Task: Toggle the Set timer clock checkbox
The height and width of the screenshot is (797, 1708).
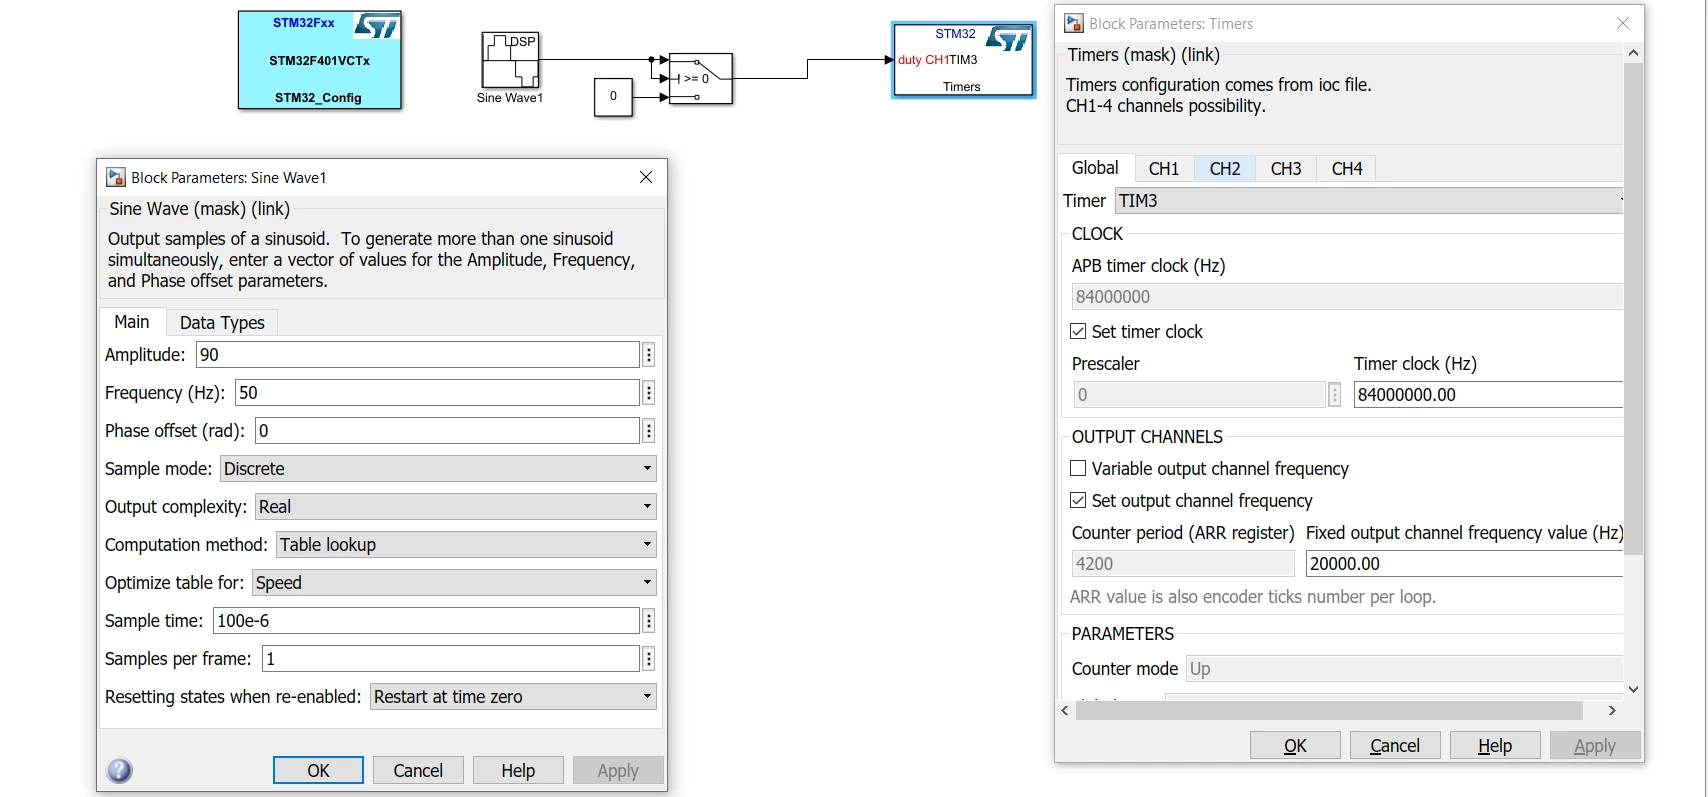Action: coord(1078,331)
